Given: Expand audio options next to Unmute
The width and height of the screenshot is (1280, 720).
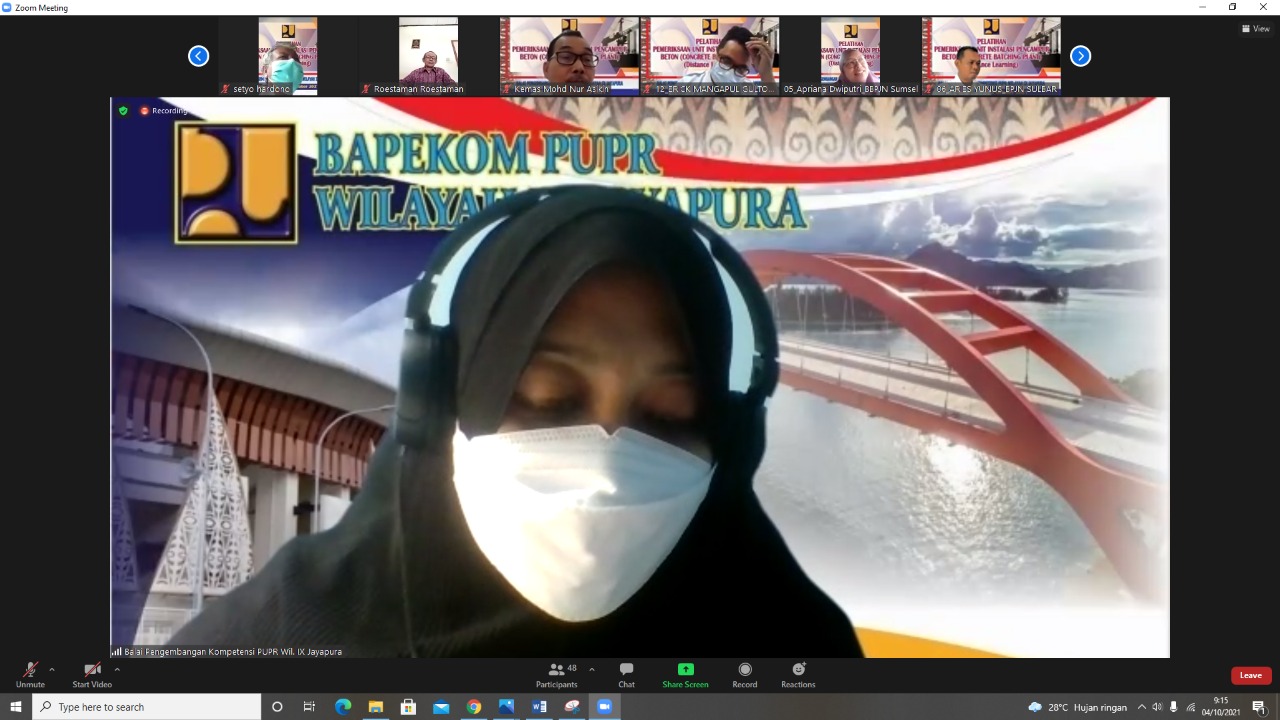Looking at the screenshot, I should coord(52,670).
